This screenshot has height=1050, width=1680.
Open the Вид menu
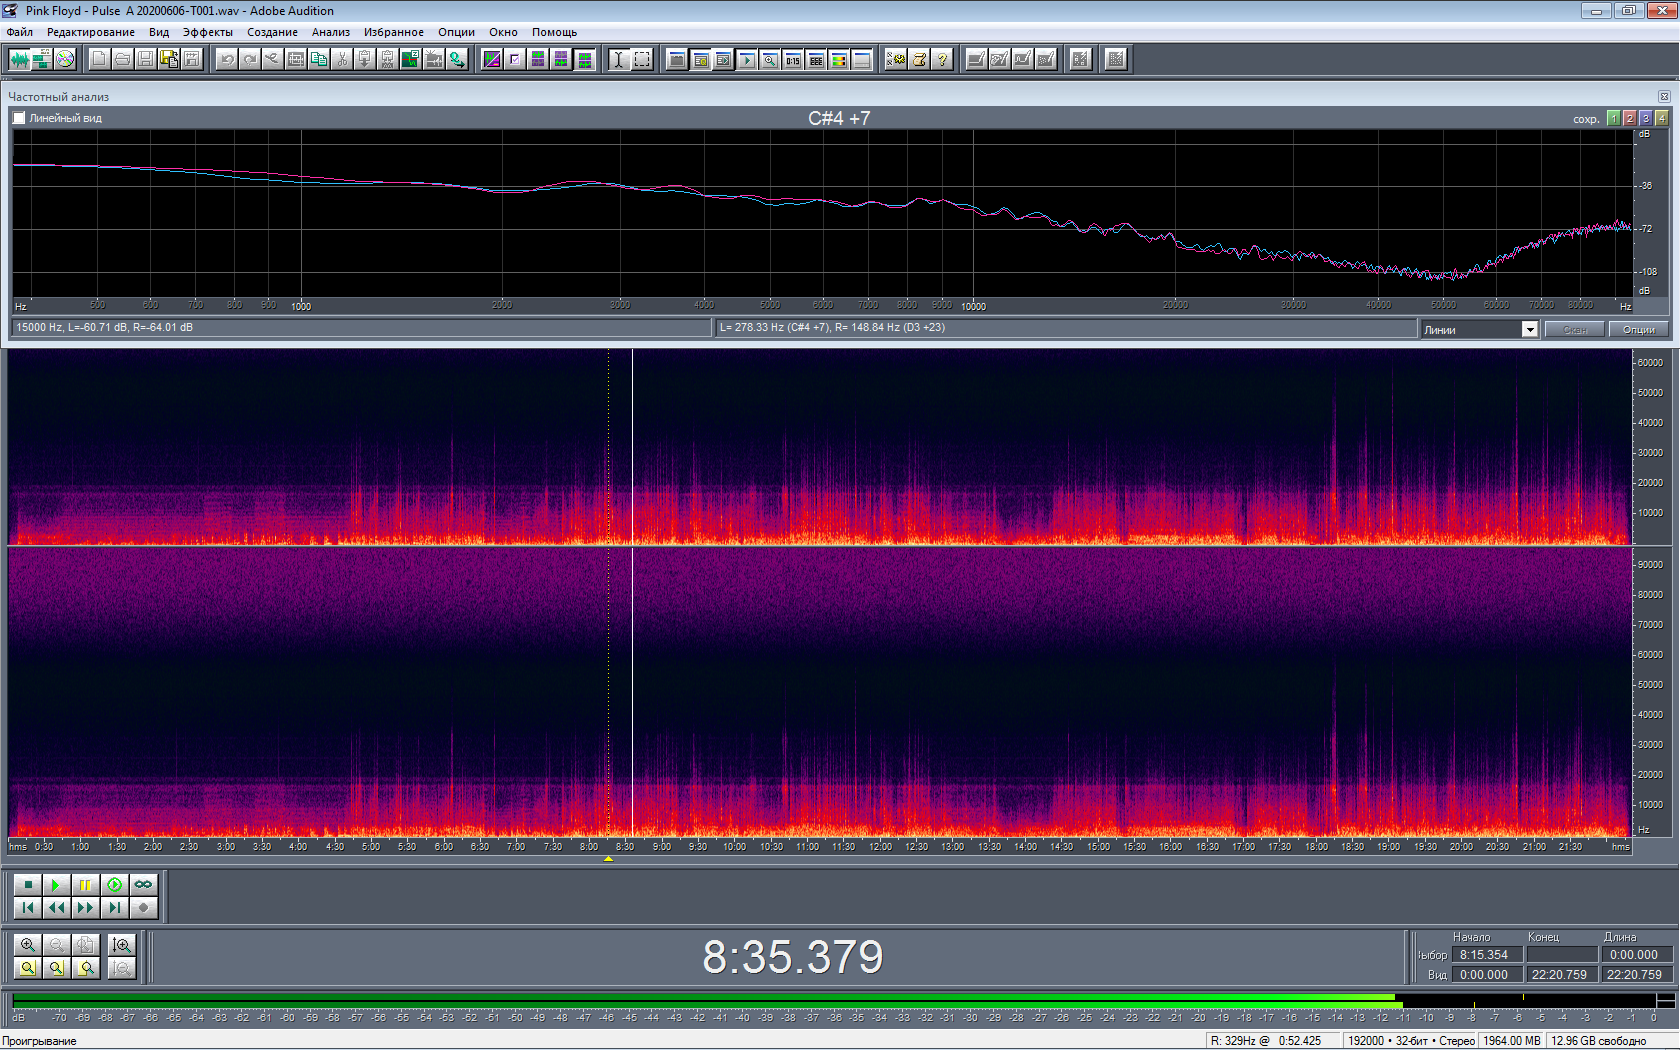[x=158, y=32]
